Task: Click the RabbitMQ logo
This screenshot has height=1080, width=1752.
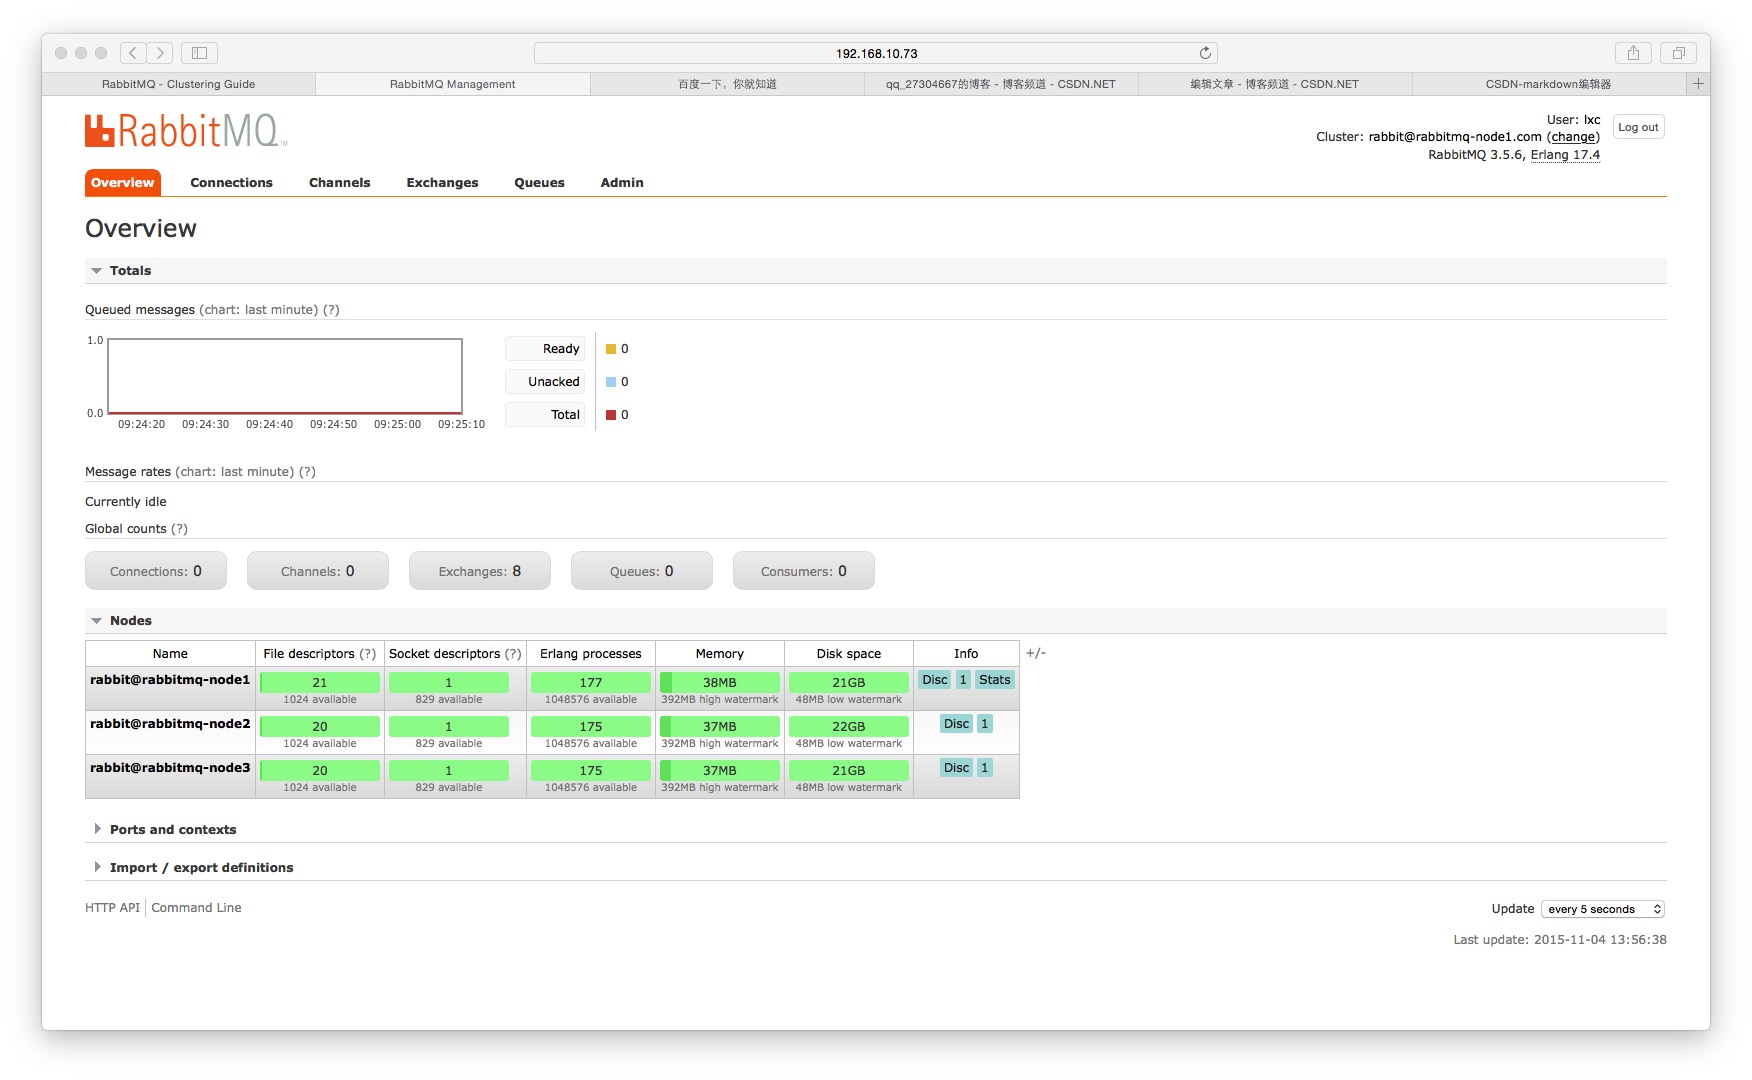Action: pyautogui.click(x=186, y=131)
